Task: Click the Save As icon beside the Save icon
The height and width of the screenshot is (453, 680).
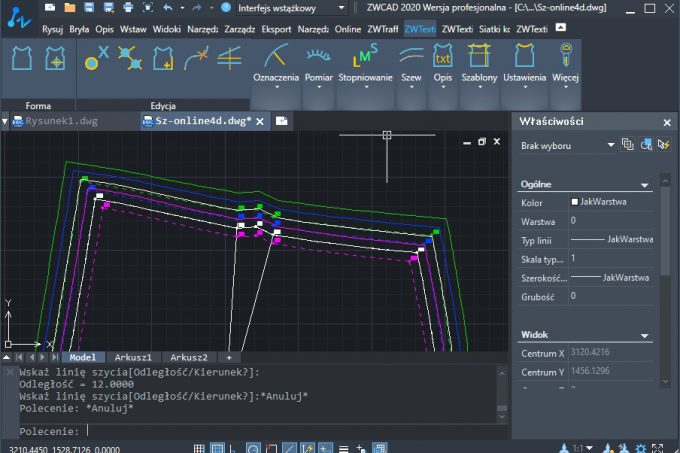Action: [109, 7]
